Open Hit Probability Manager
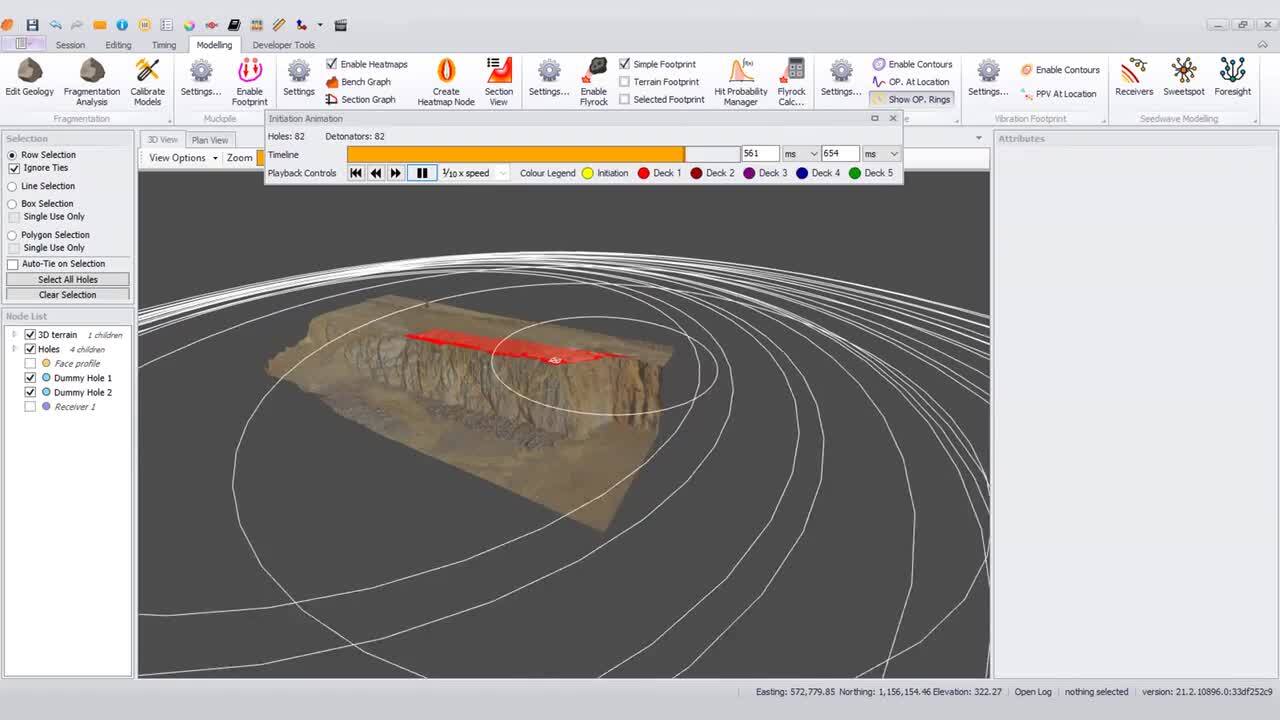1280x720 pixels. tap(741, 81)
